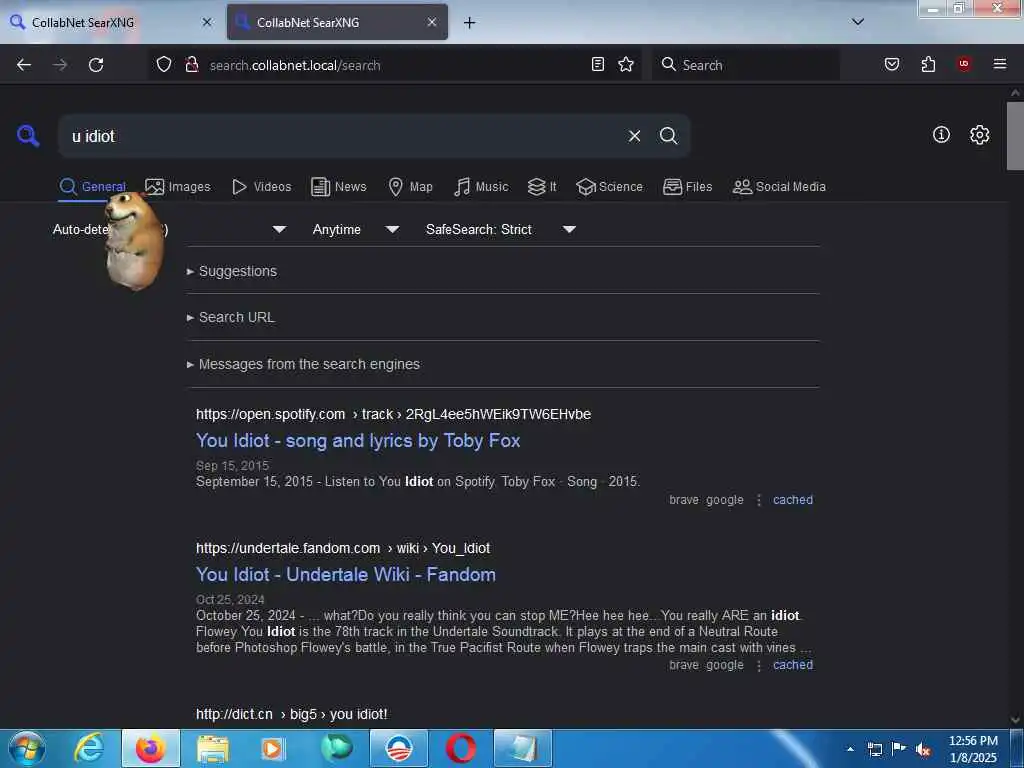Switch to the It category

pos(542,187)
